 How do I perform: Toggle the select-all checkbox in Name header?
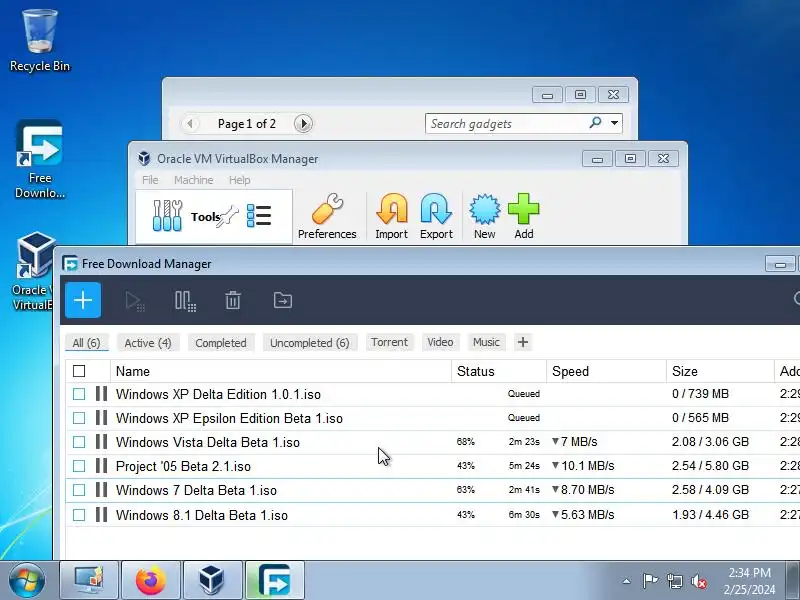point(79,371)
